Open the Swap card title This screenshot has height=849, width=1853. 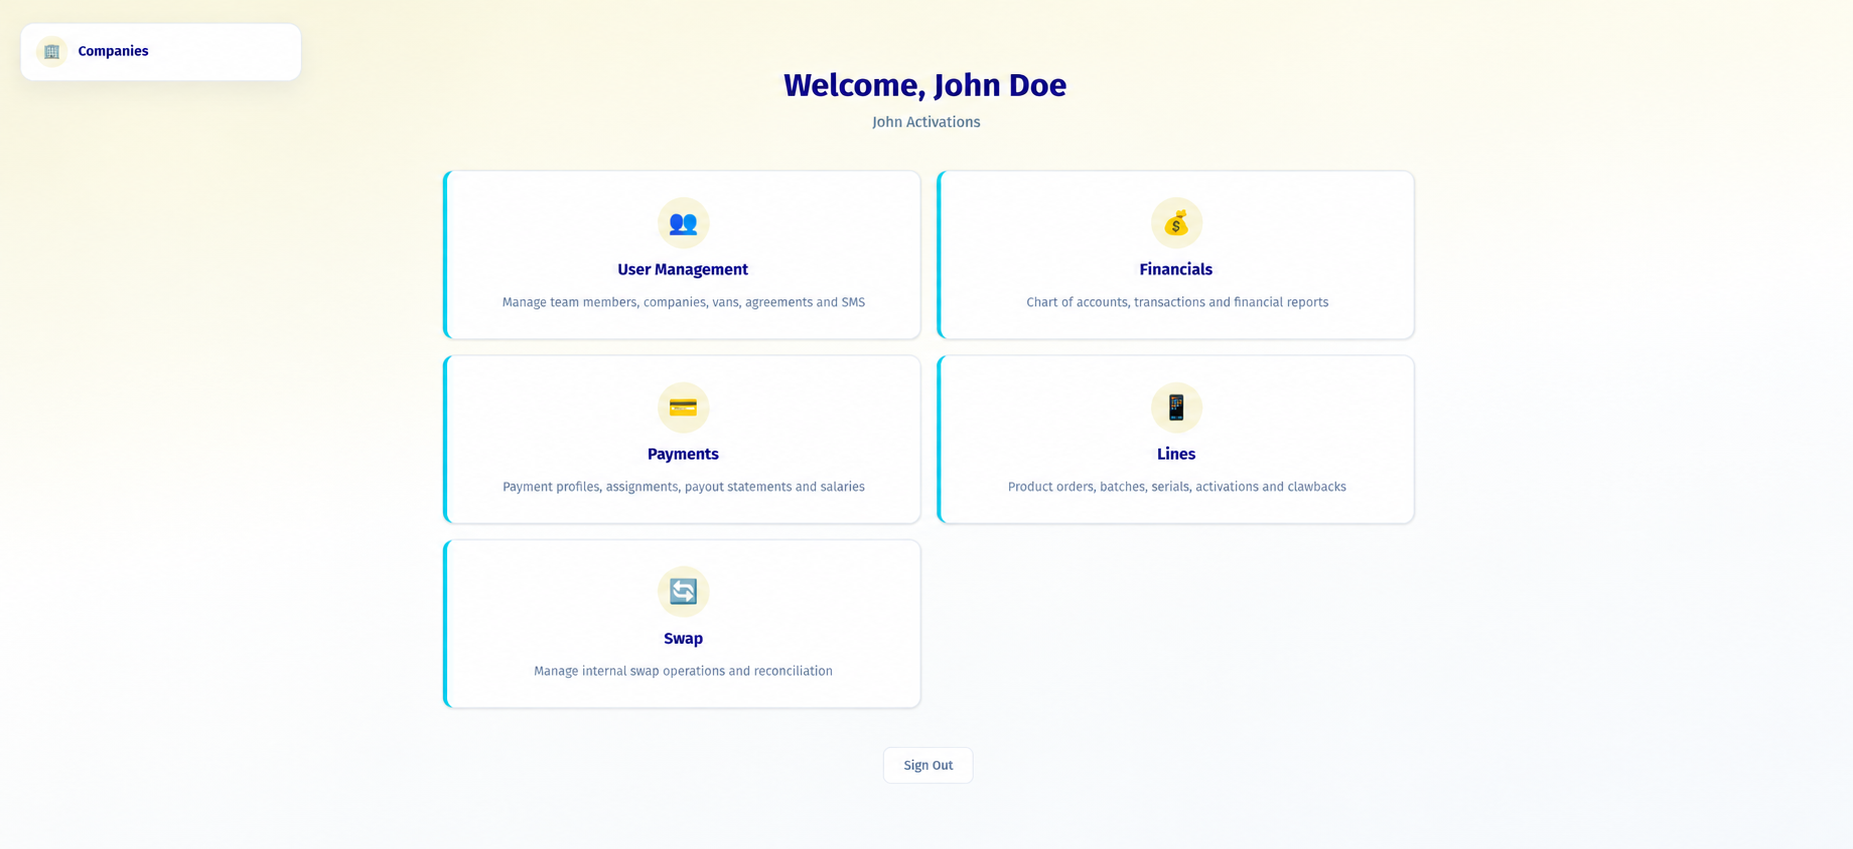683,639
